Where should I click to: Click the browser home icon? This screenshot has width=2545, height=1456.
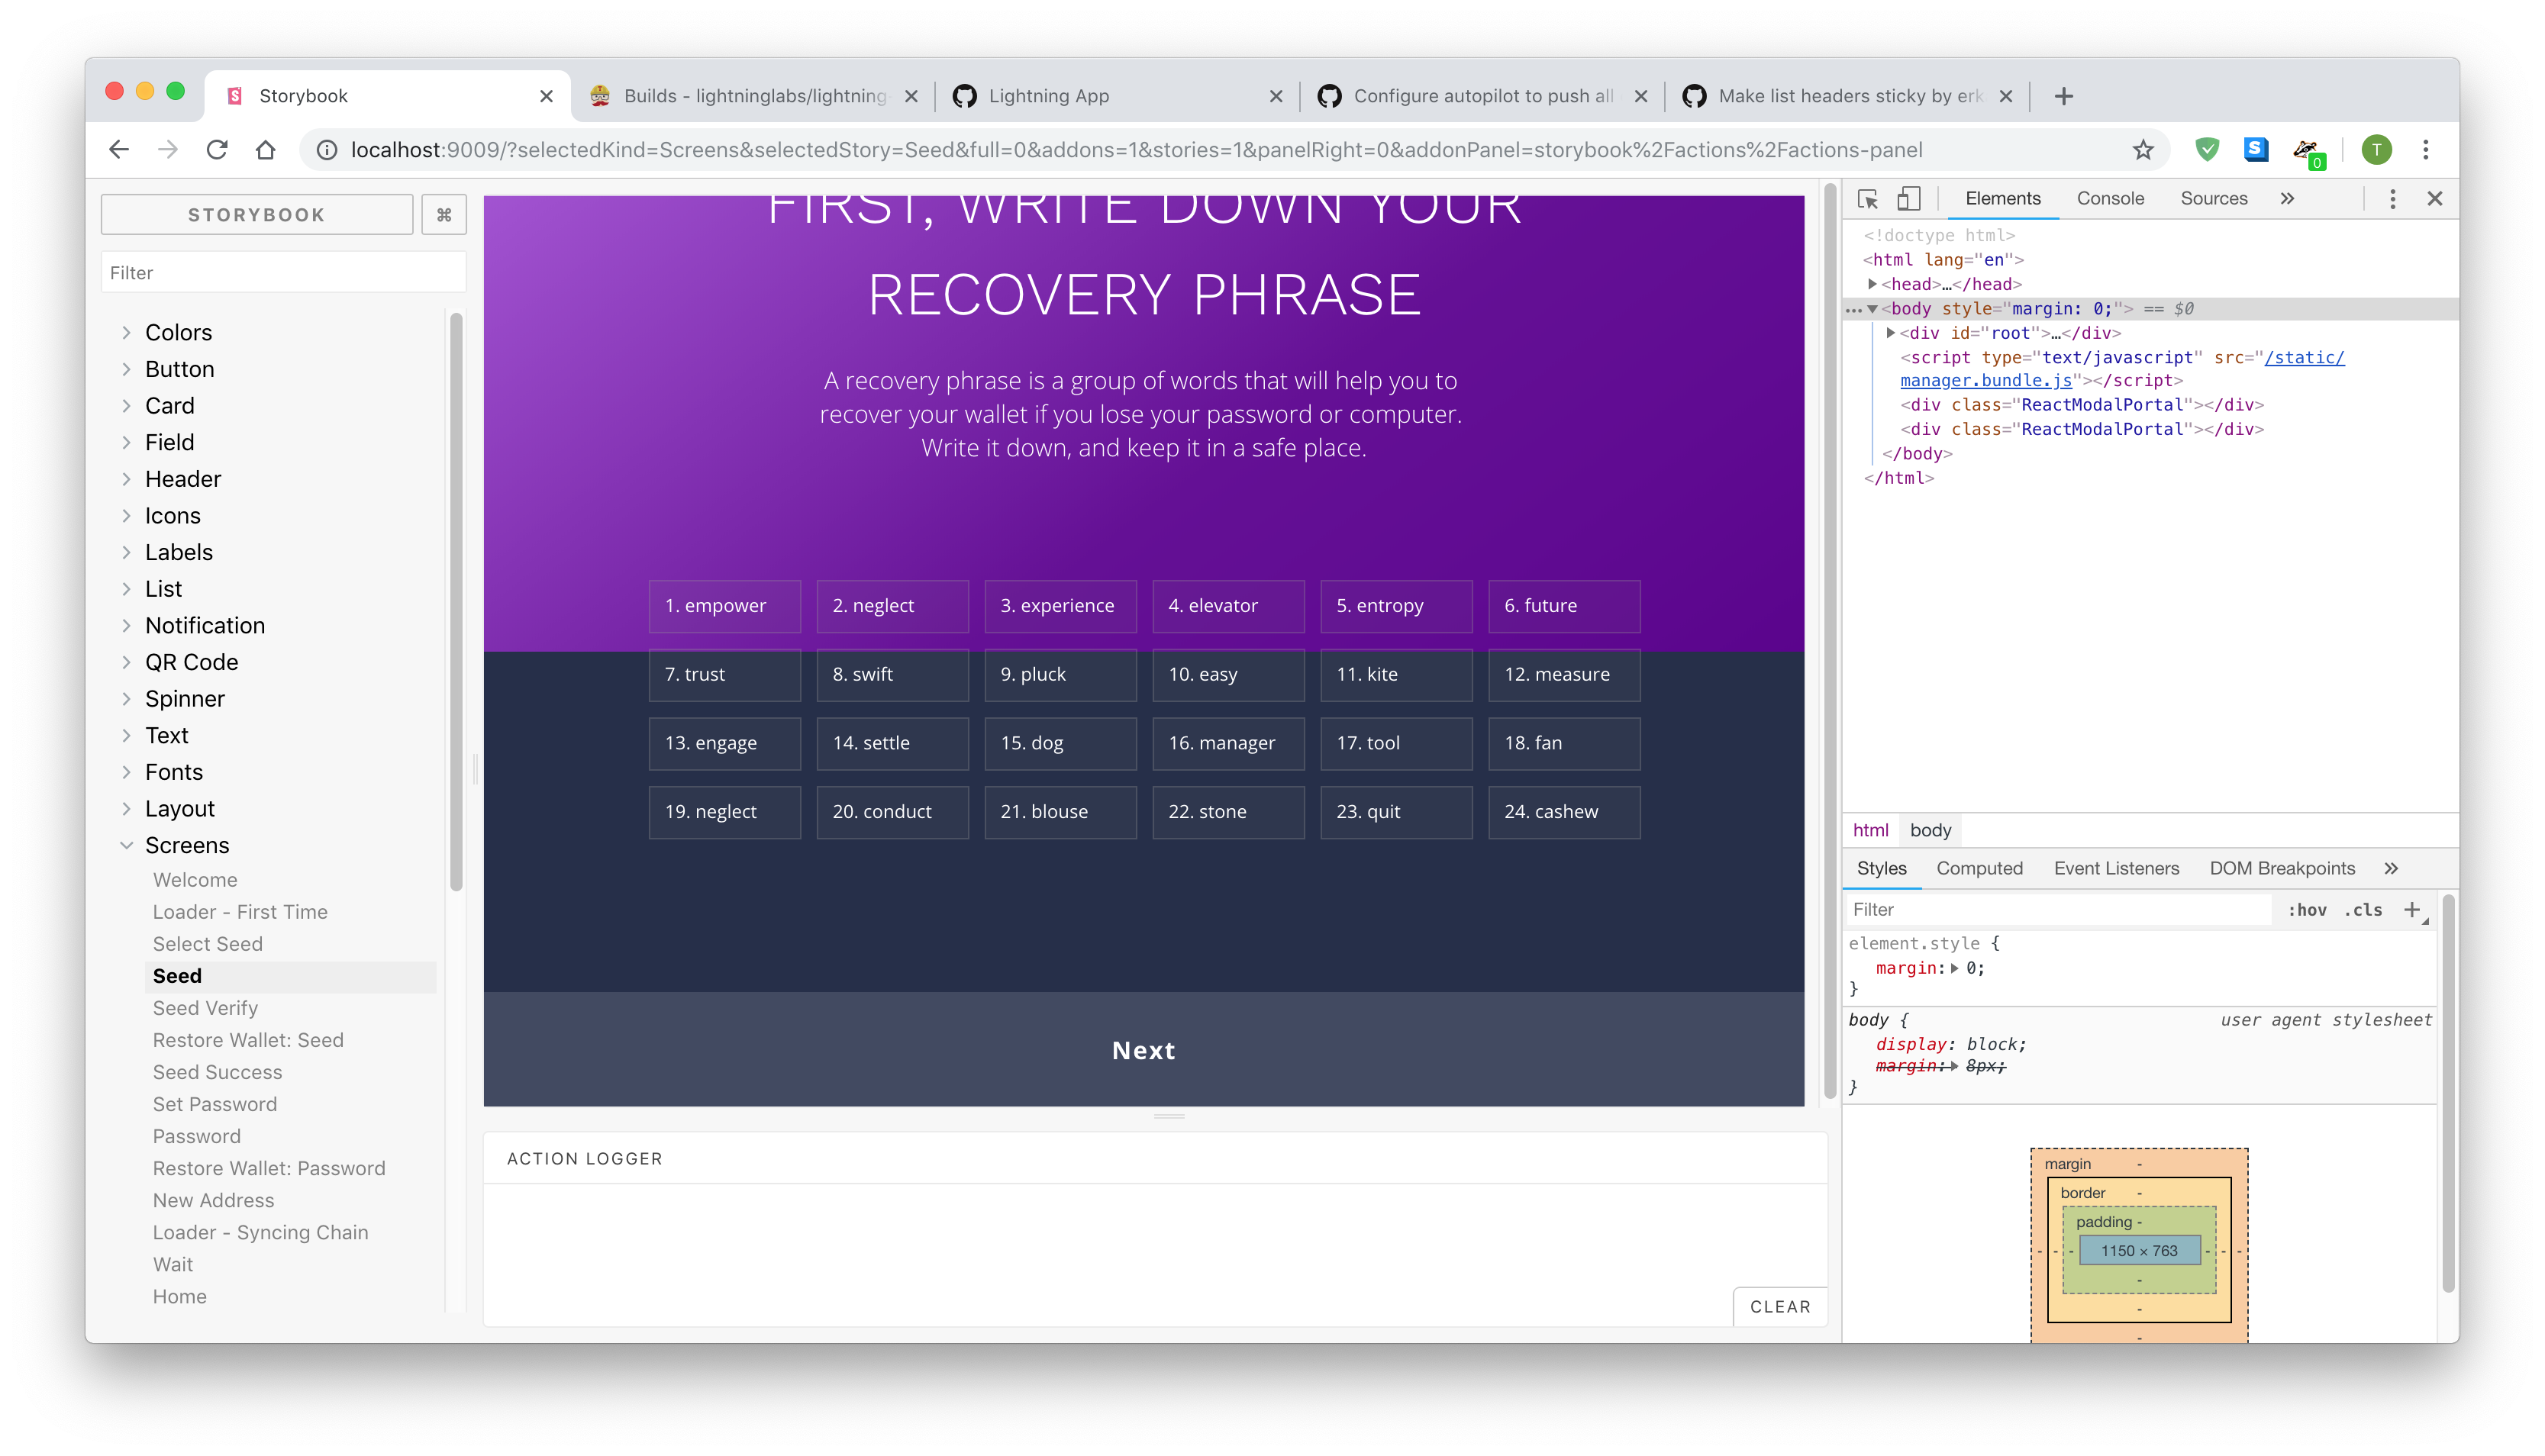click(265, 150)
